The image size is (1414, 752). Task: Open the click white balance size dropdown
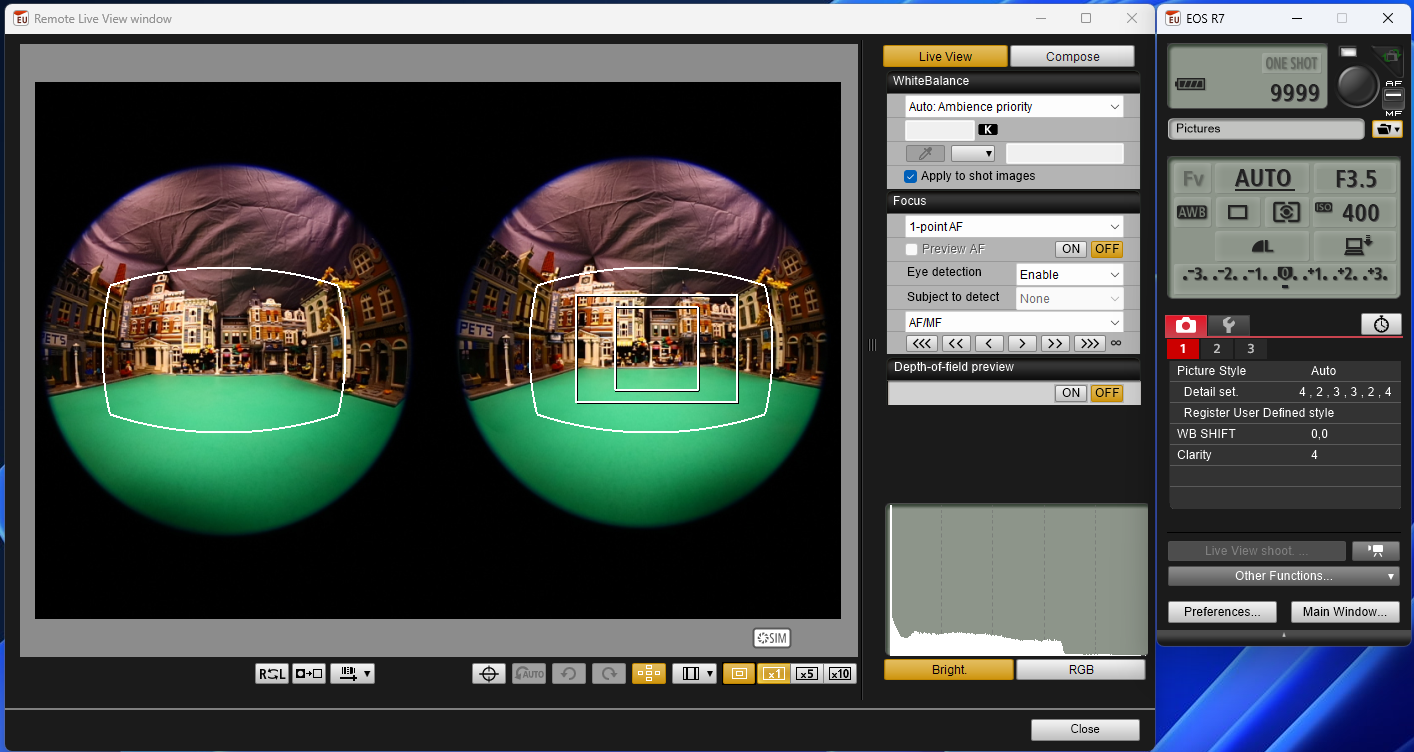[x=973, y=154]
